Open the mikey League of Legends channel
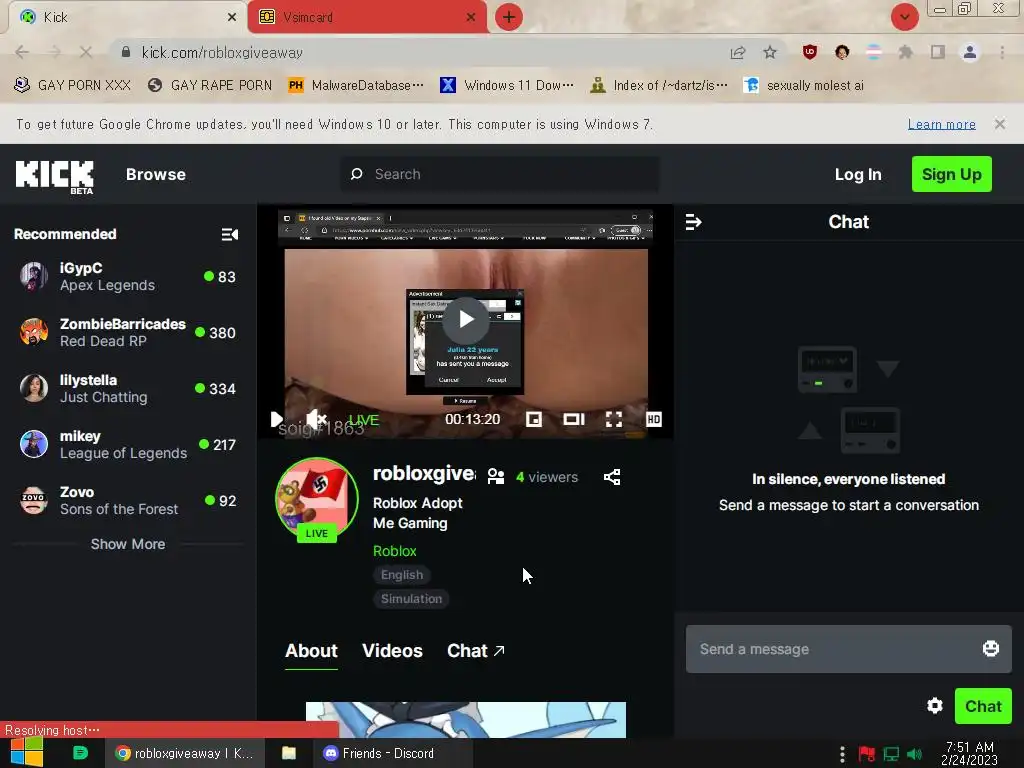1024x768 pixels. (127, 445)
